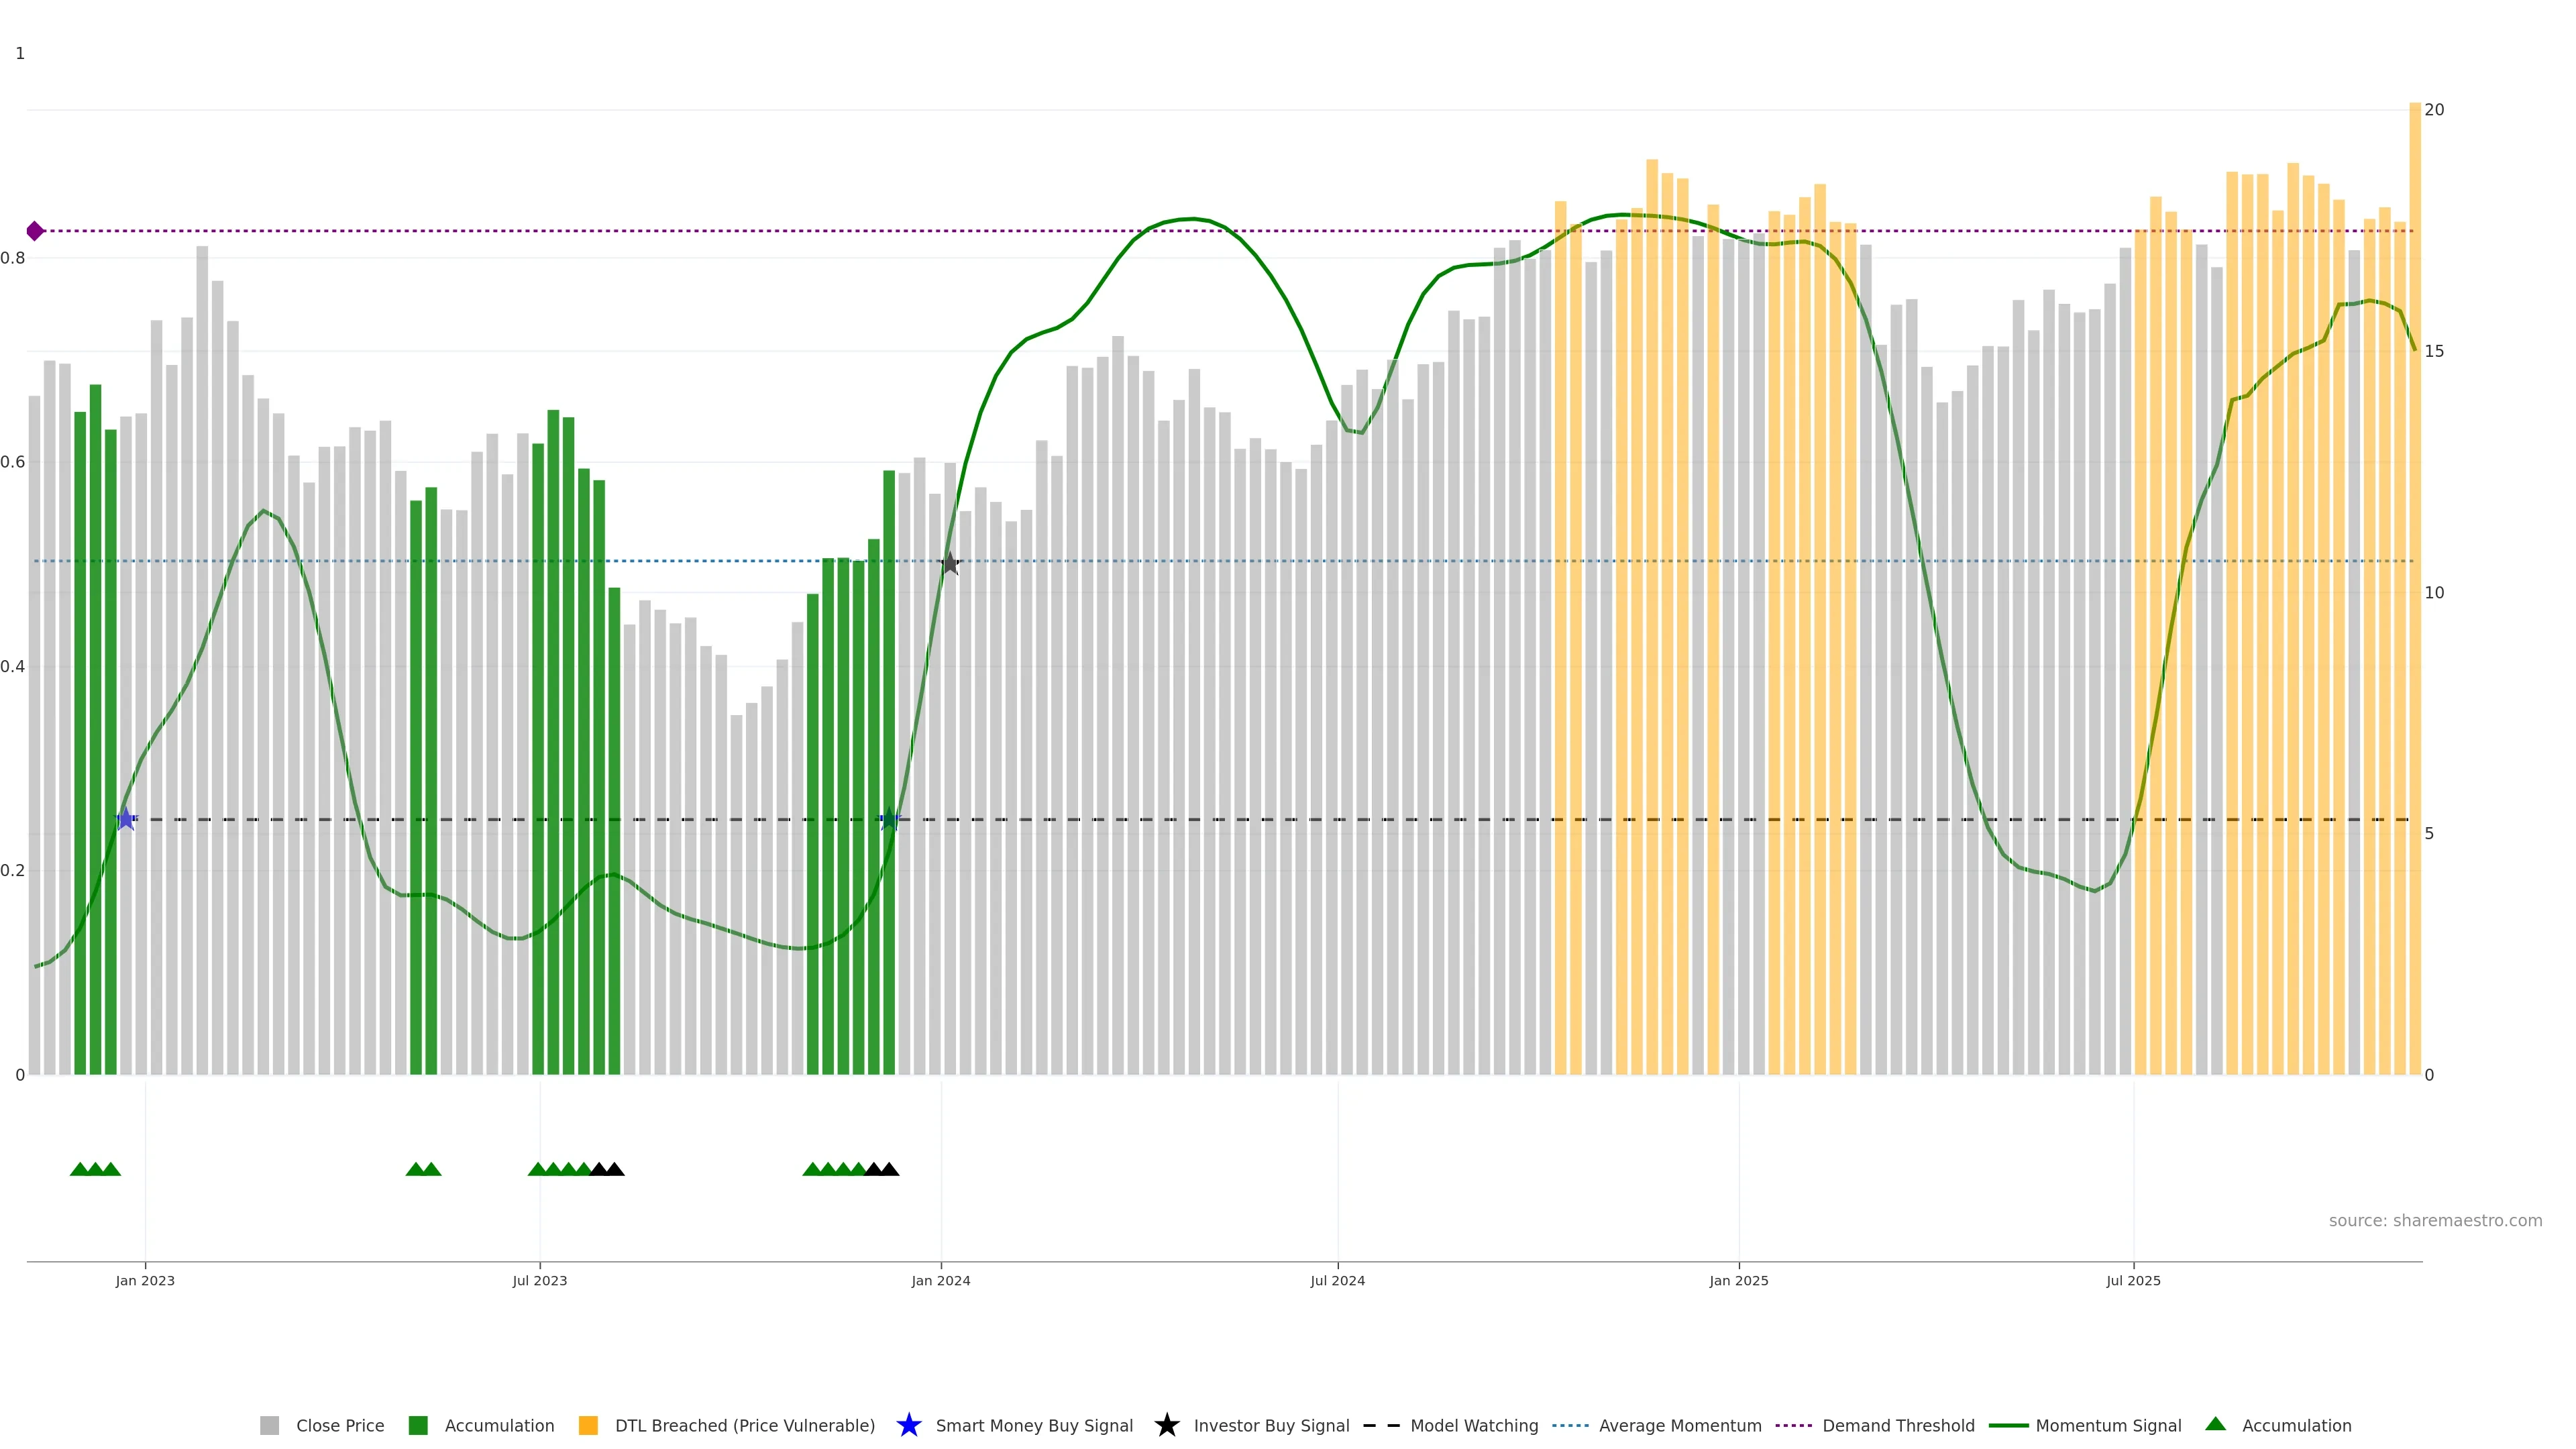Click the blue star near Jan 2023
2576x1449 pixels.
click(x=126, y=819)
